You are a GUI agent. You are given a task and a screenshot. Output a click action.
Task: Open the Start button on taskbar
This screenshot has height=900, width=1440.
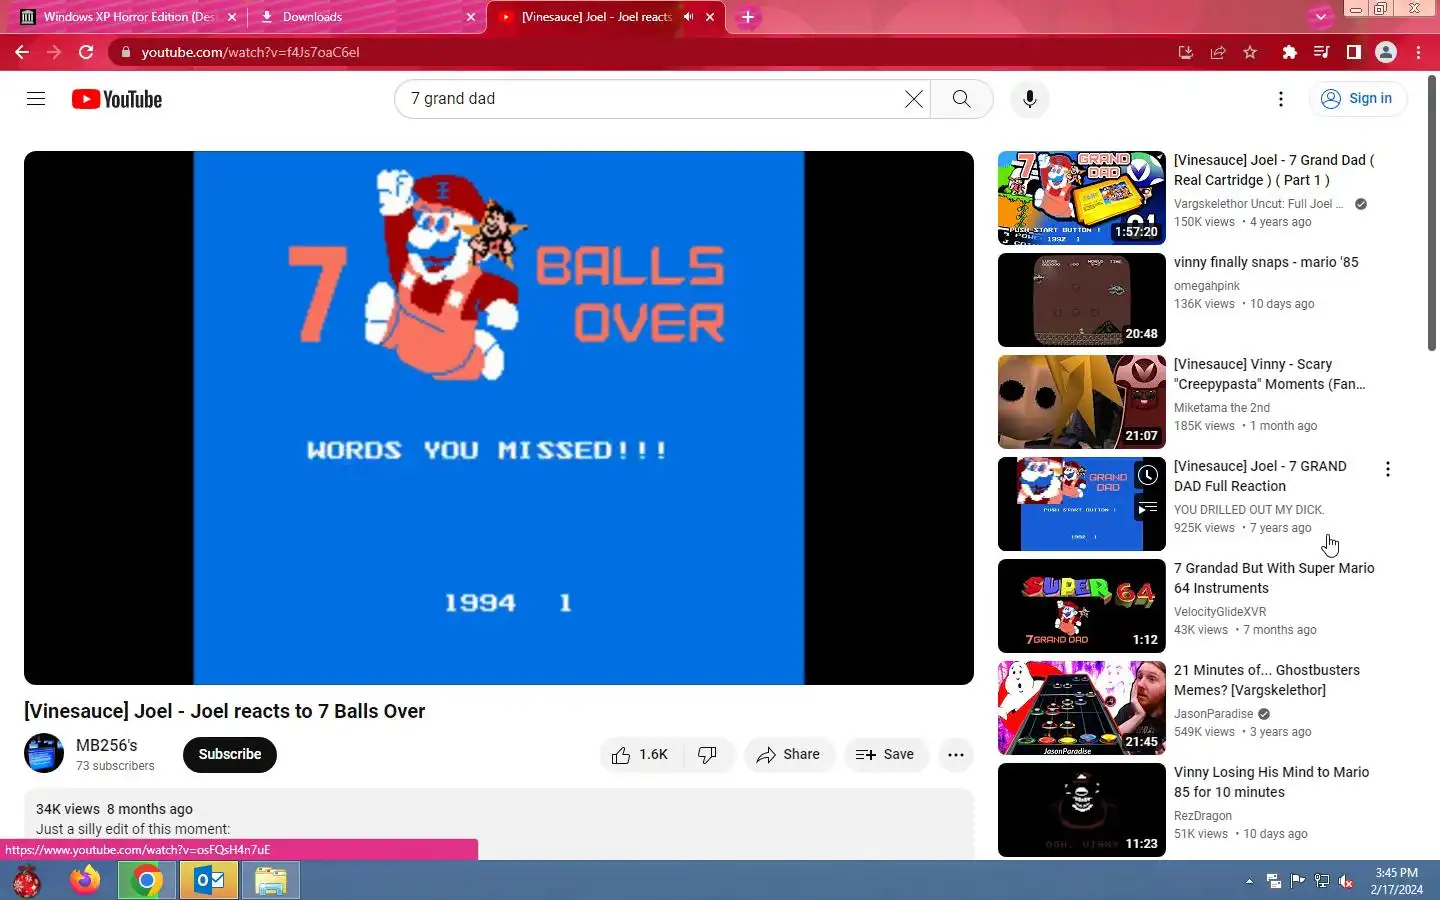click(x=26, y=881)
